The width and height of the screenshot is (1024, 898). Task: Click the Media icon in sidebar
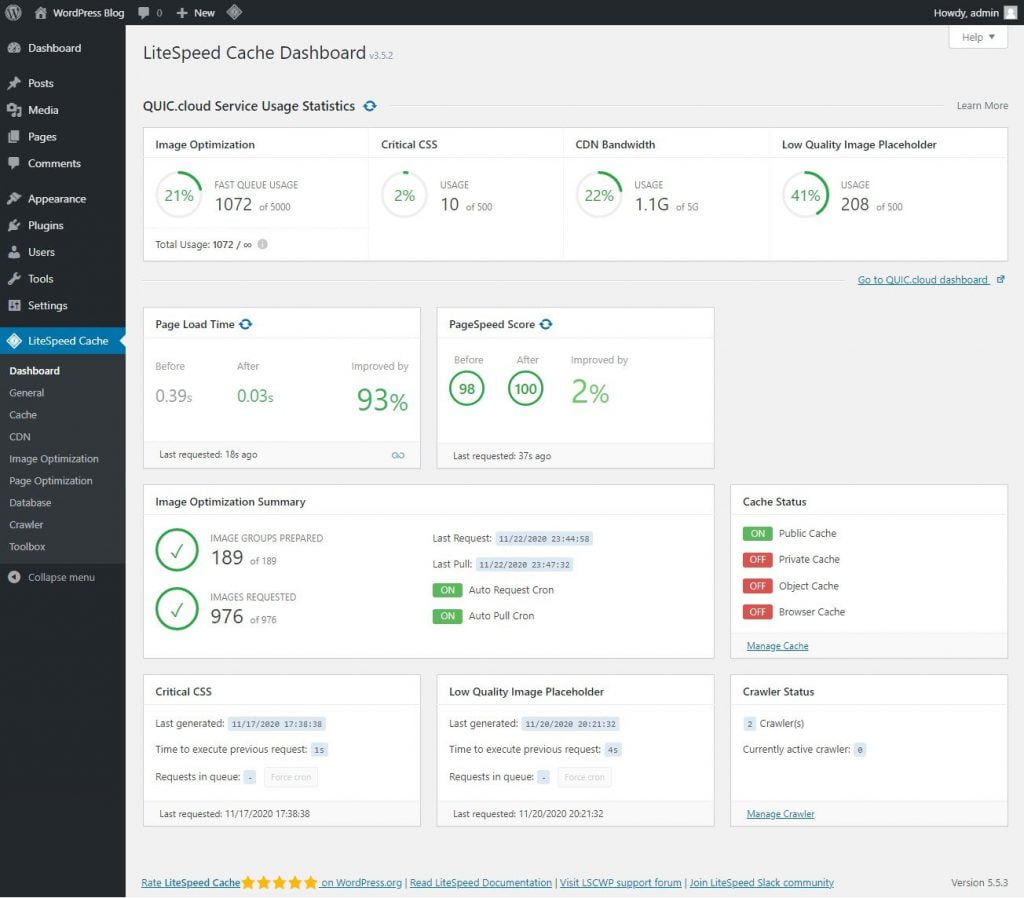coord(14,110)
